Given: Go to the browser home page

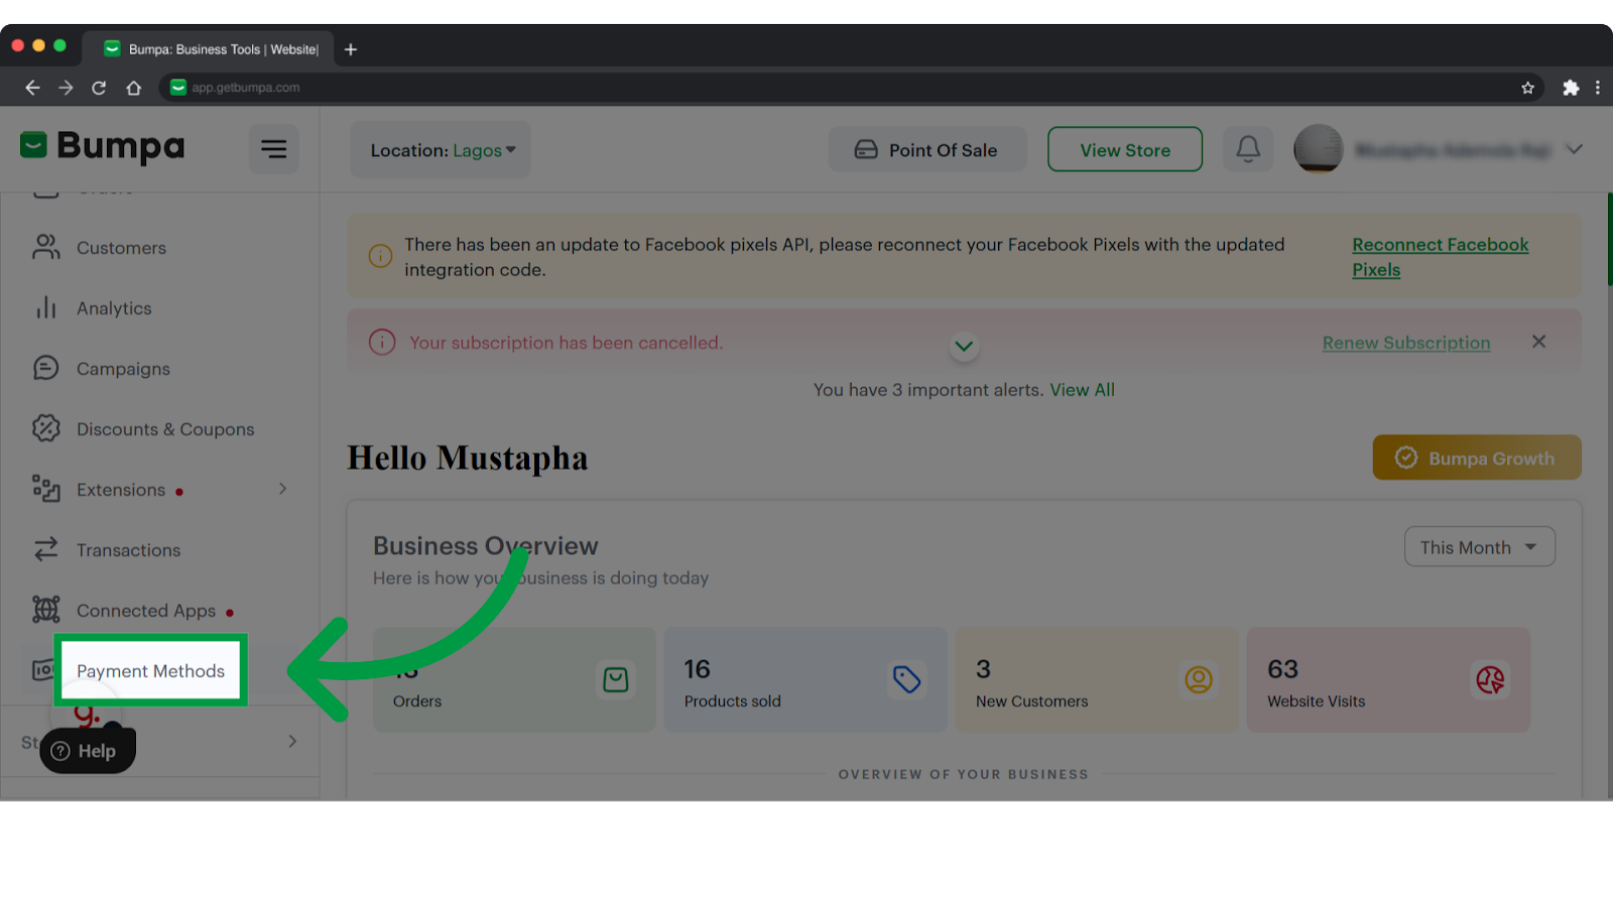Looking at the screenshot, I should [x=133, y=88].
